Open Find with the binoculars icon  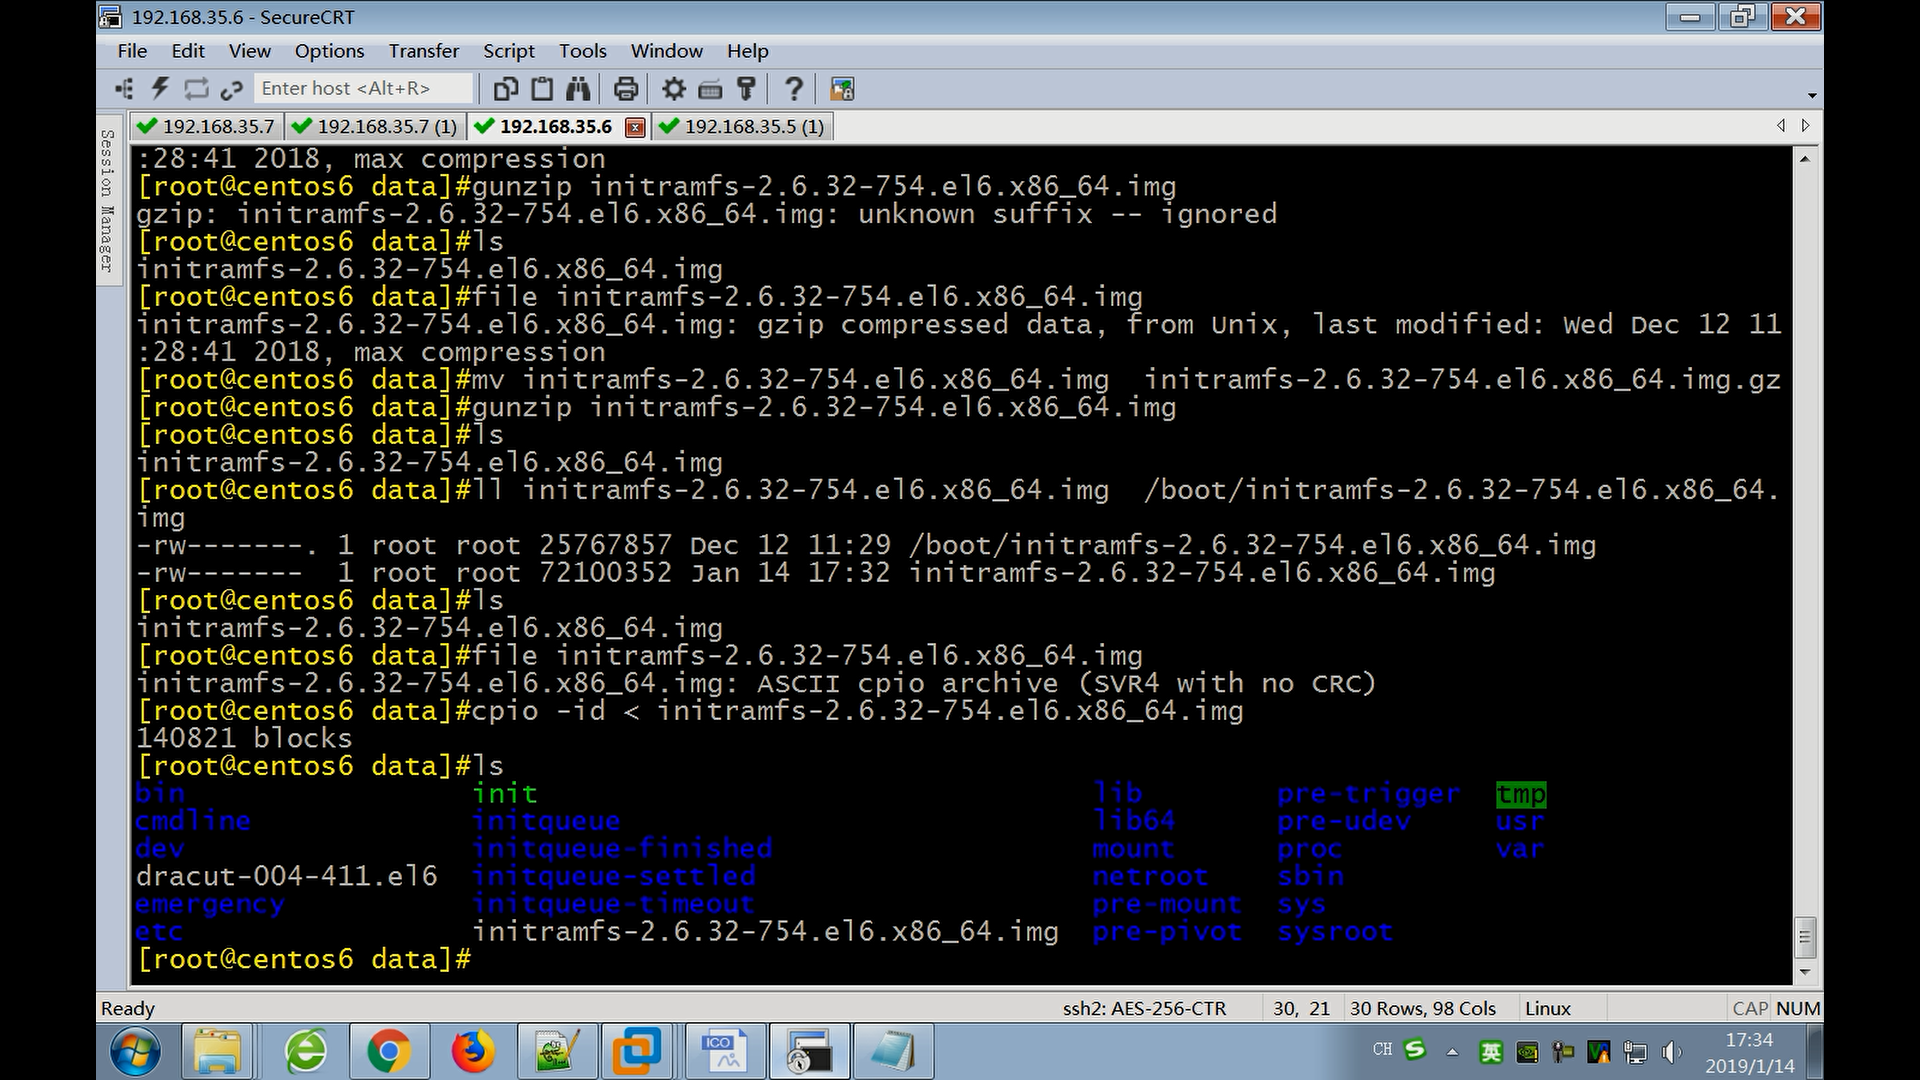pyautogui.click(x=578, y=89)
